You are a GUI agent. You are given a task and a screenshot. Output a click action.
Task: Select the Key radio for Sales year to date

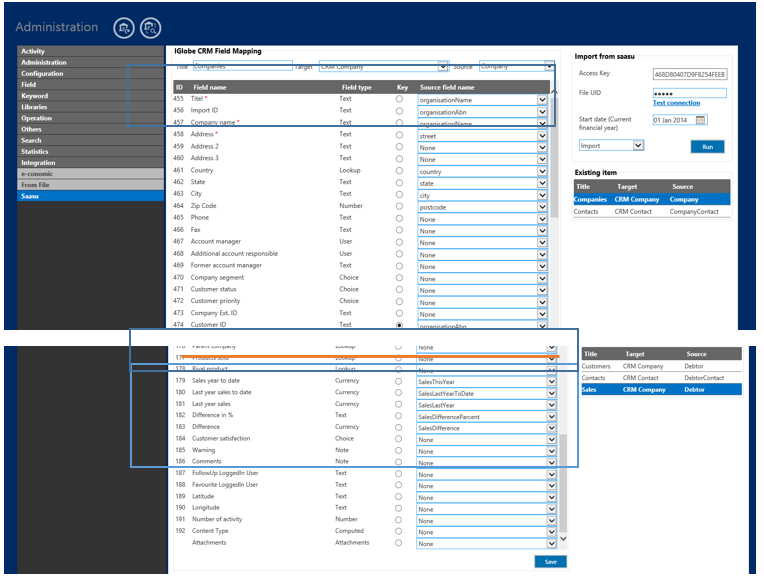coord(399,381)
